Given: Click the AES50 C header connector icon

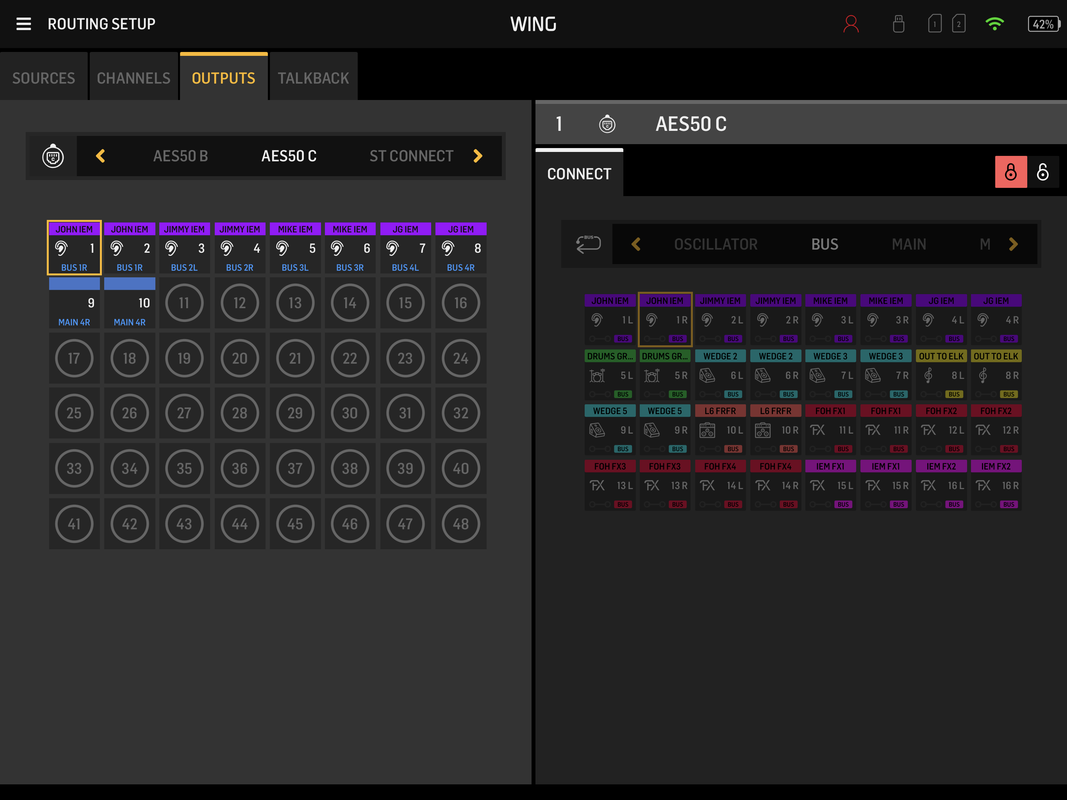Looking at the screenshot, I should coord(607,124).
